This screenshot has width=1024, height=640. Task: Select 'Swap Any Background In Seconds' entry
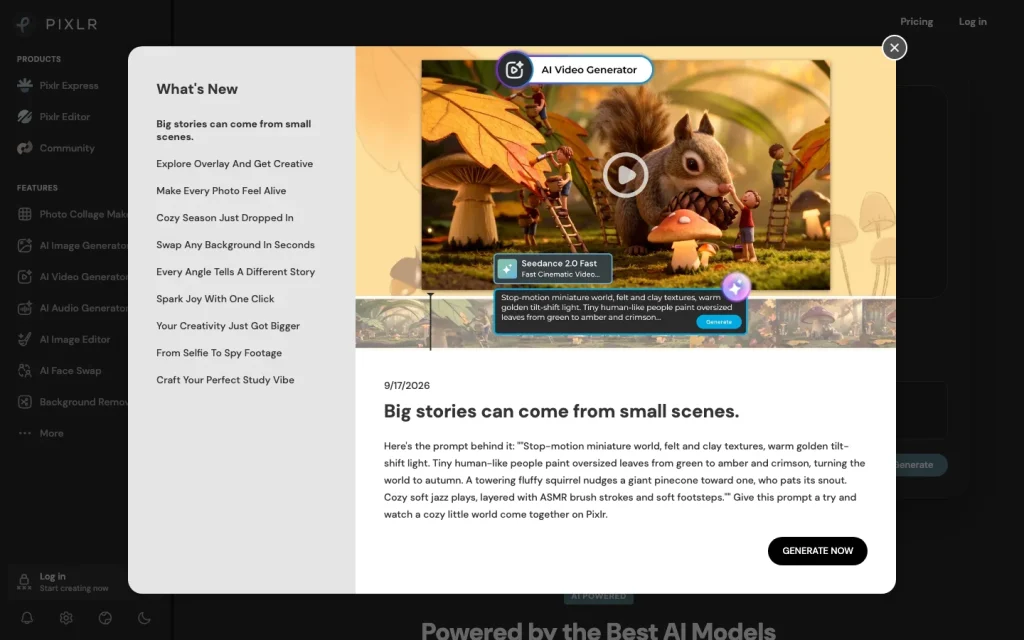click(x=235, y=245)
